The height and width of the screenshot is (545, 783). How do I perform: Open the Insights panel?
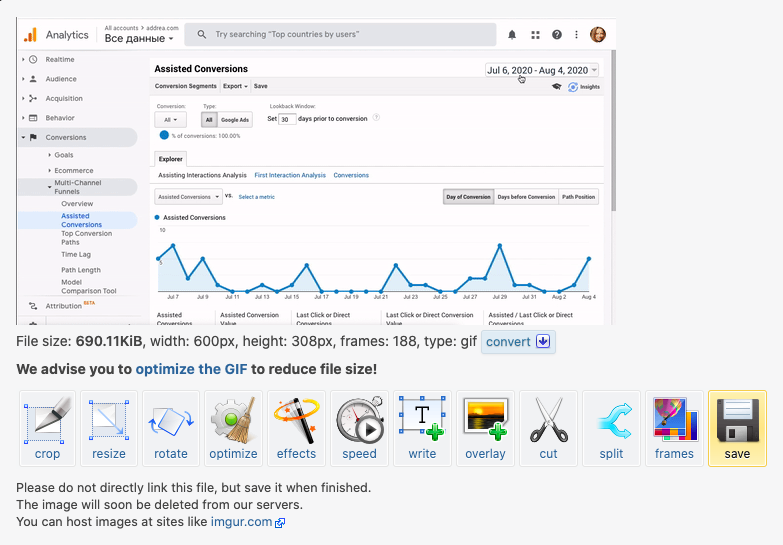click(584, 87)
